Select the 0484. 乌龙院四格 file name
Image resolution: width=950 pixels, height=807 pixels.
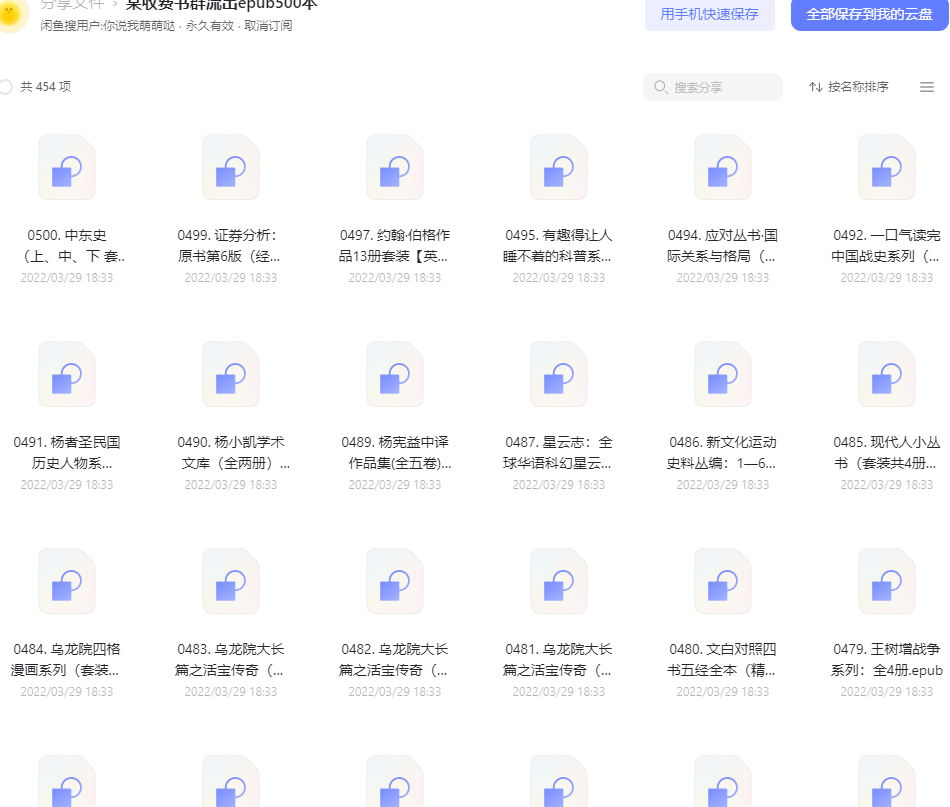click(x=67, y=660)
